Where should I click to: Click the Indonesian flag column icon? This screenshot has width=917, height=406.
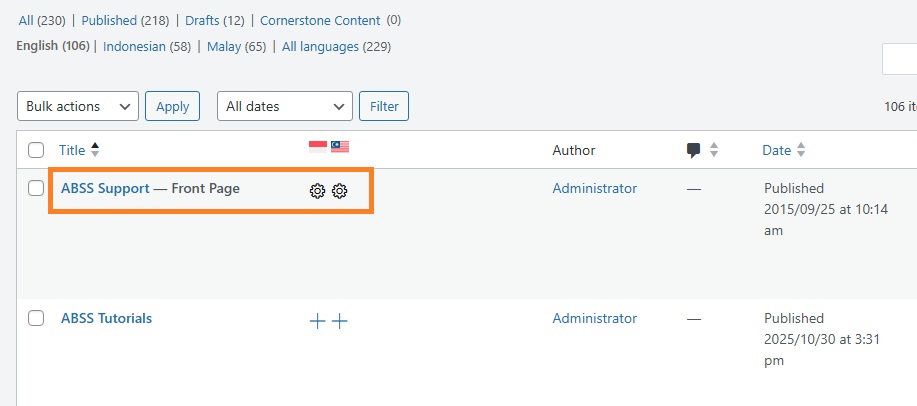coord(318,147)
